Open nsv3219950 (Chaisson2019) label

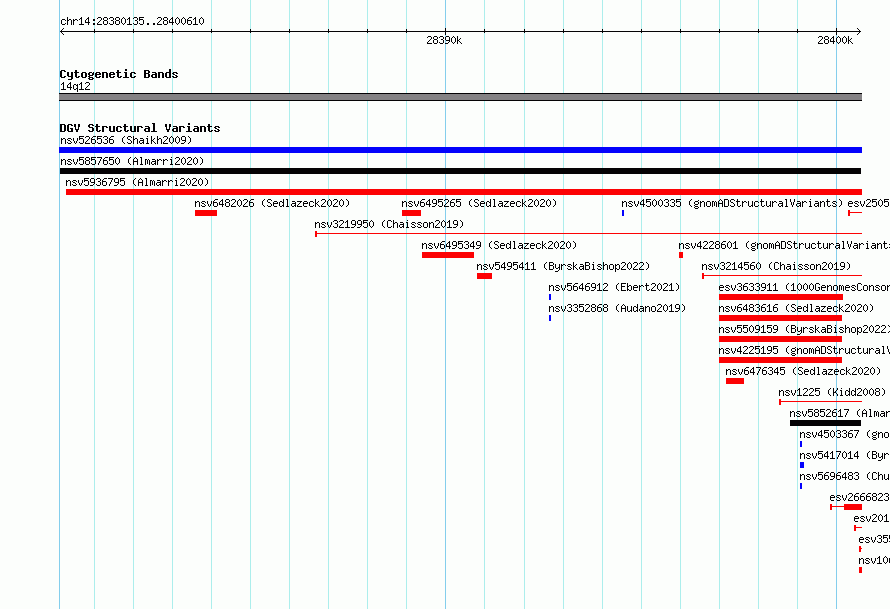click(x=389, y=224)
